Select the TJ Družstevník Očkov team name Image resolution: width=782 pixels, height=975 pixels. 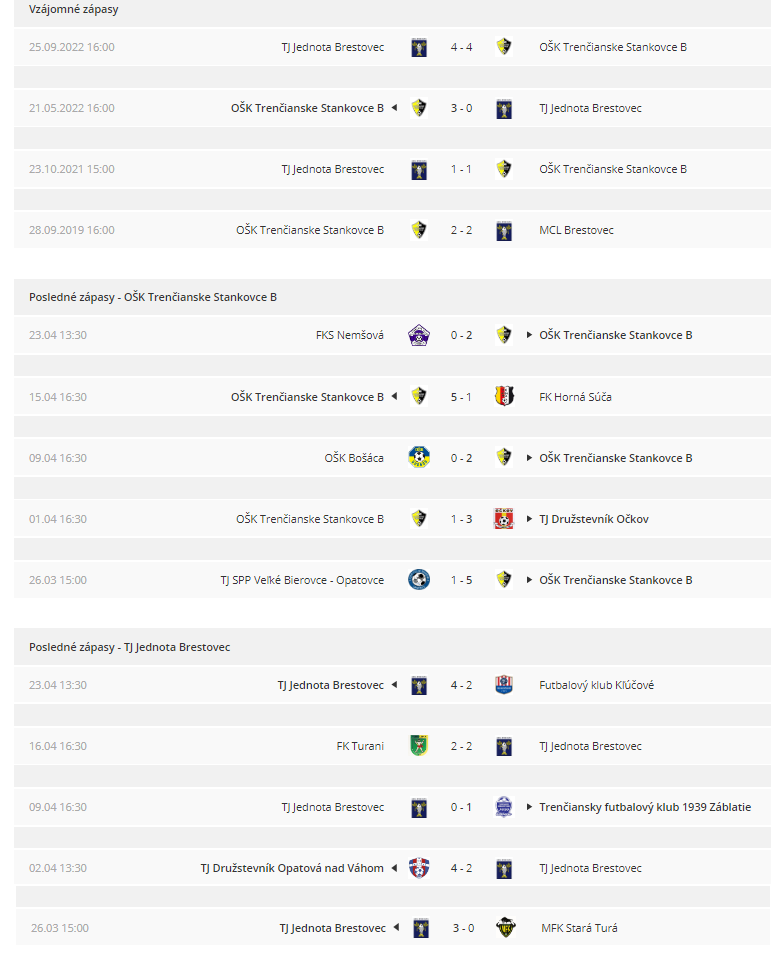[594, 519]
